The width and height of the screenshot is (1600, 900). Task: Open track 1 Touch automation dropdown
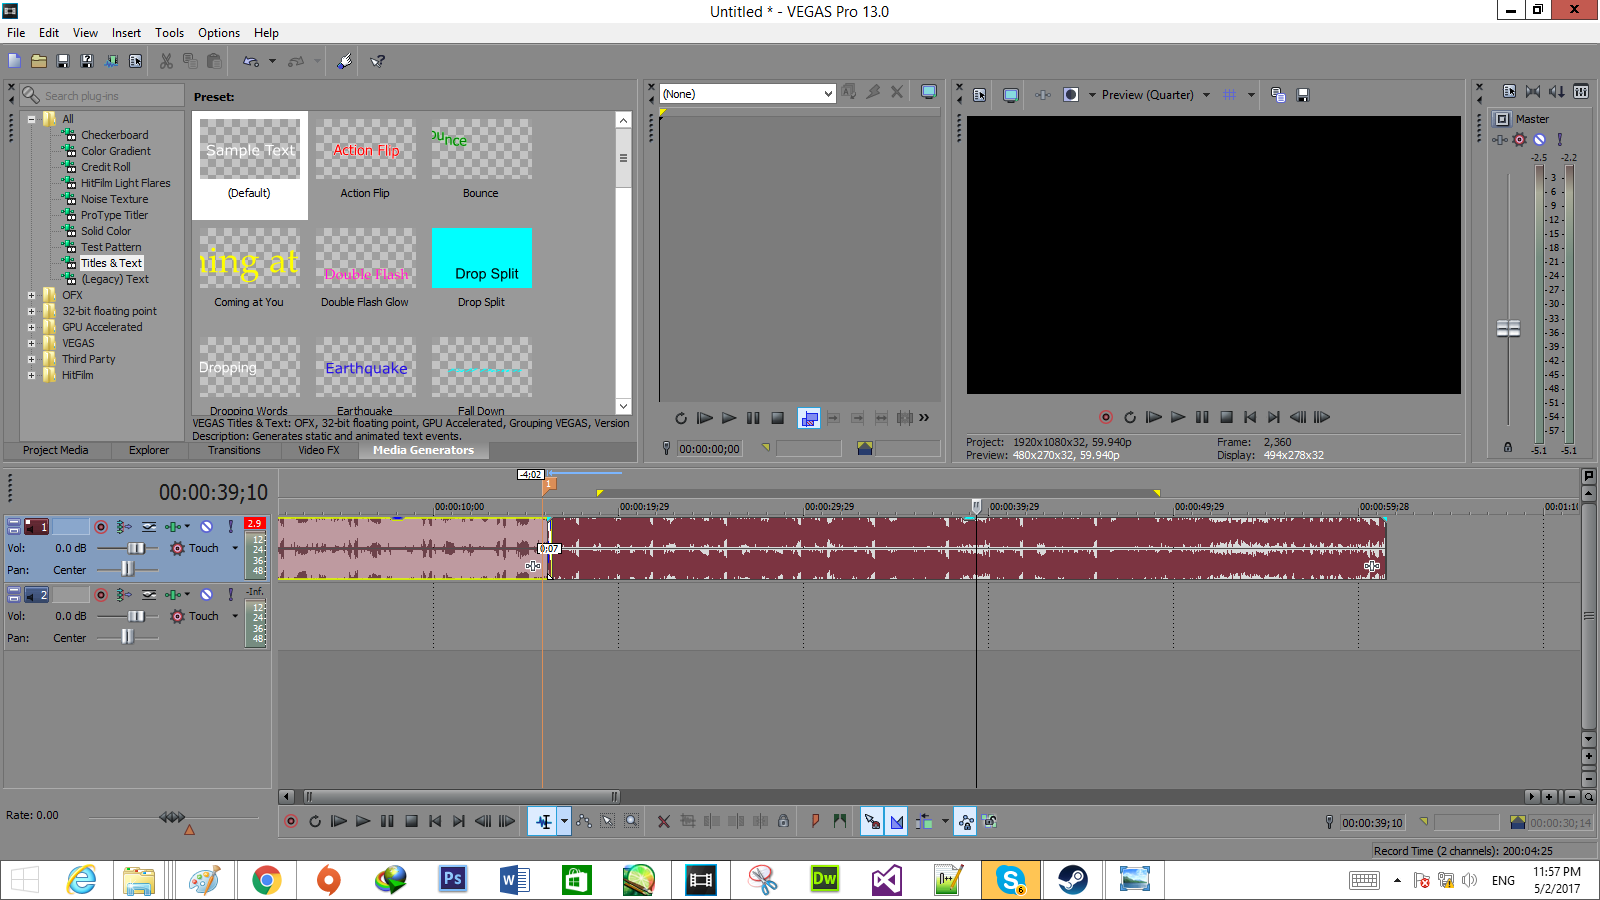pyautogui.click(x=235, y=548)
